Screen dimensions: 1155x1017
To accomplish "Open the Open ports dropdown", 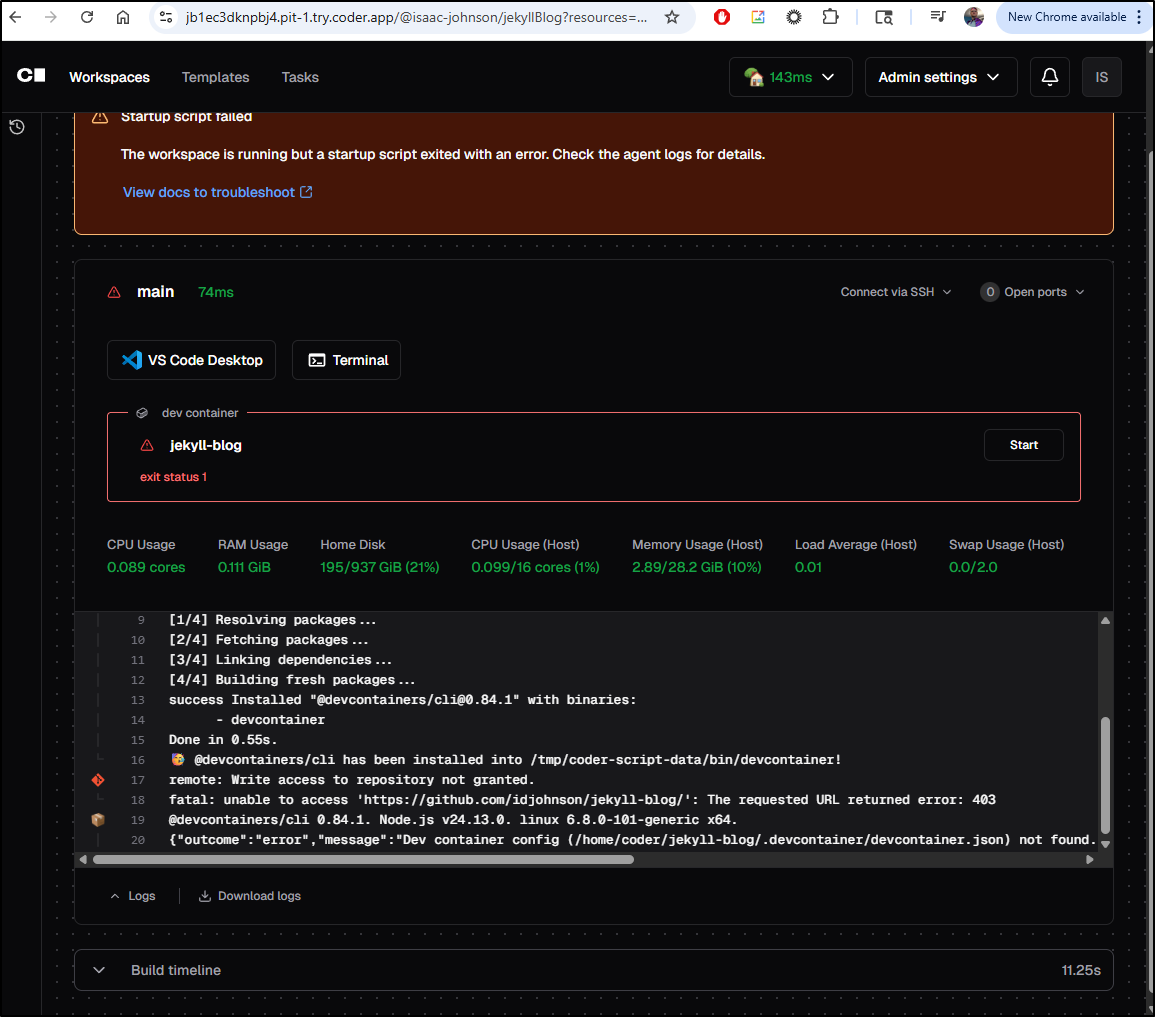I will [1032, 292].
